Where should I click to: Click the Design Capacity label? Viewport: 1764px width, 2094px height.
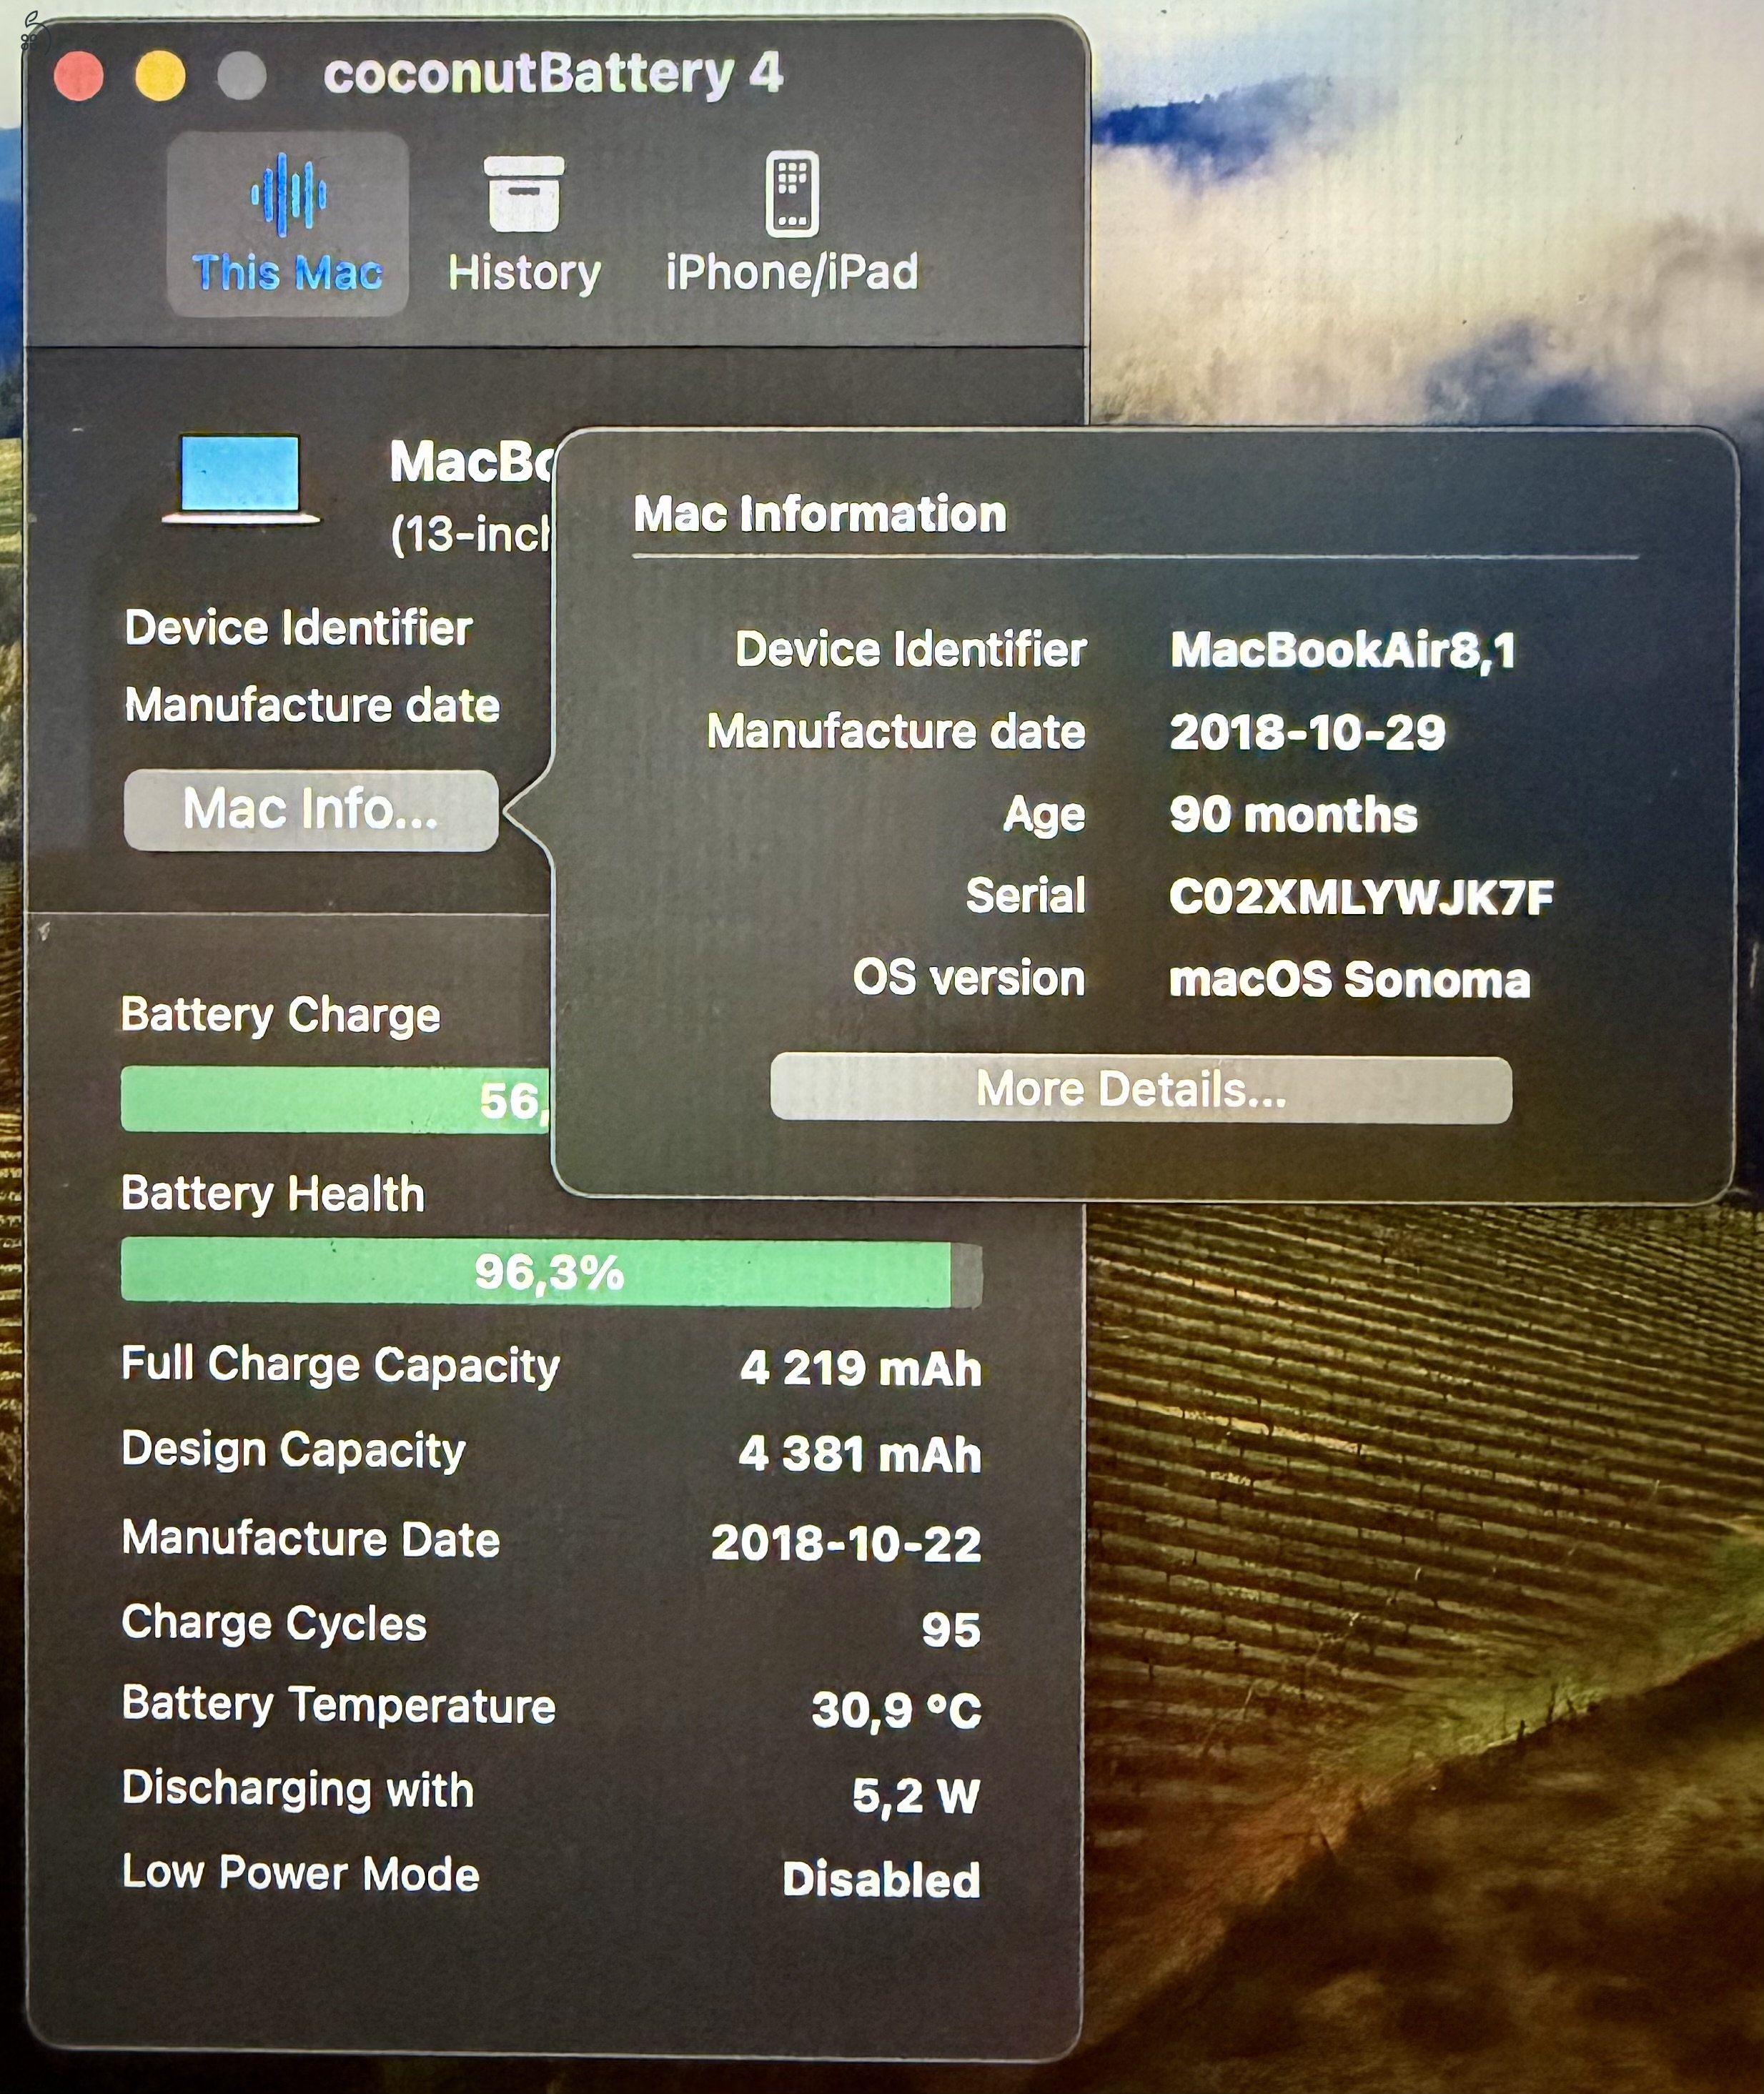click(x=293, y=1450)
